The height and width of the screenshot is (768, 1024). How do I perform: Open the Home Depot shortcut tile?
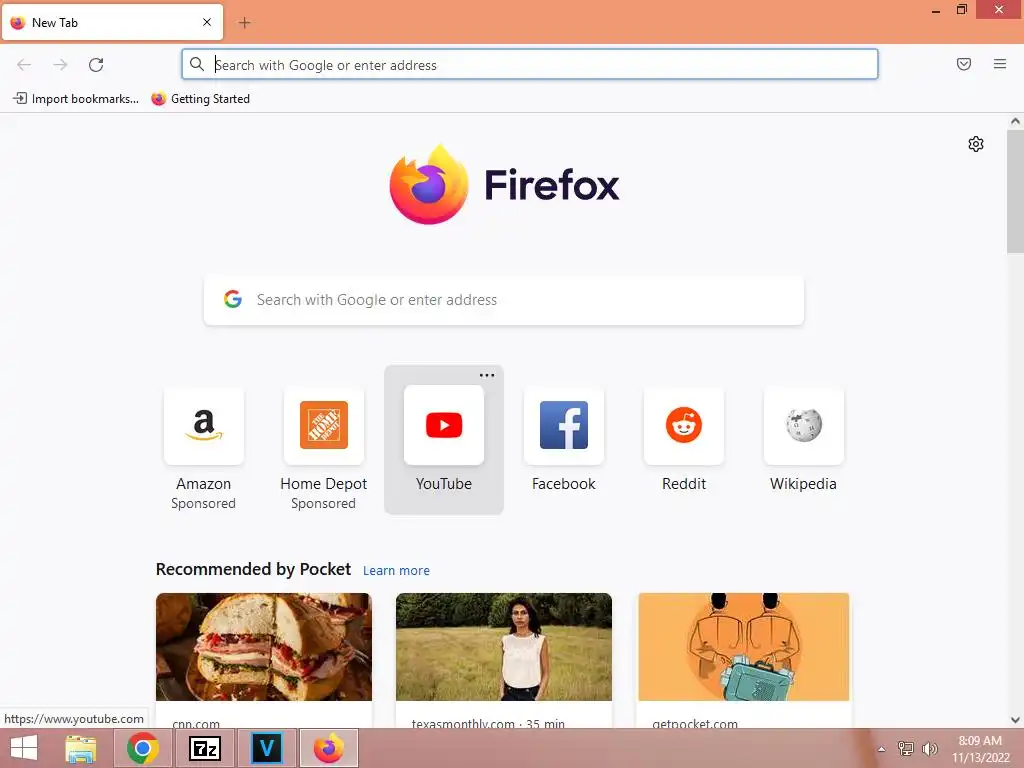tap(324, 426)
